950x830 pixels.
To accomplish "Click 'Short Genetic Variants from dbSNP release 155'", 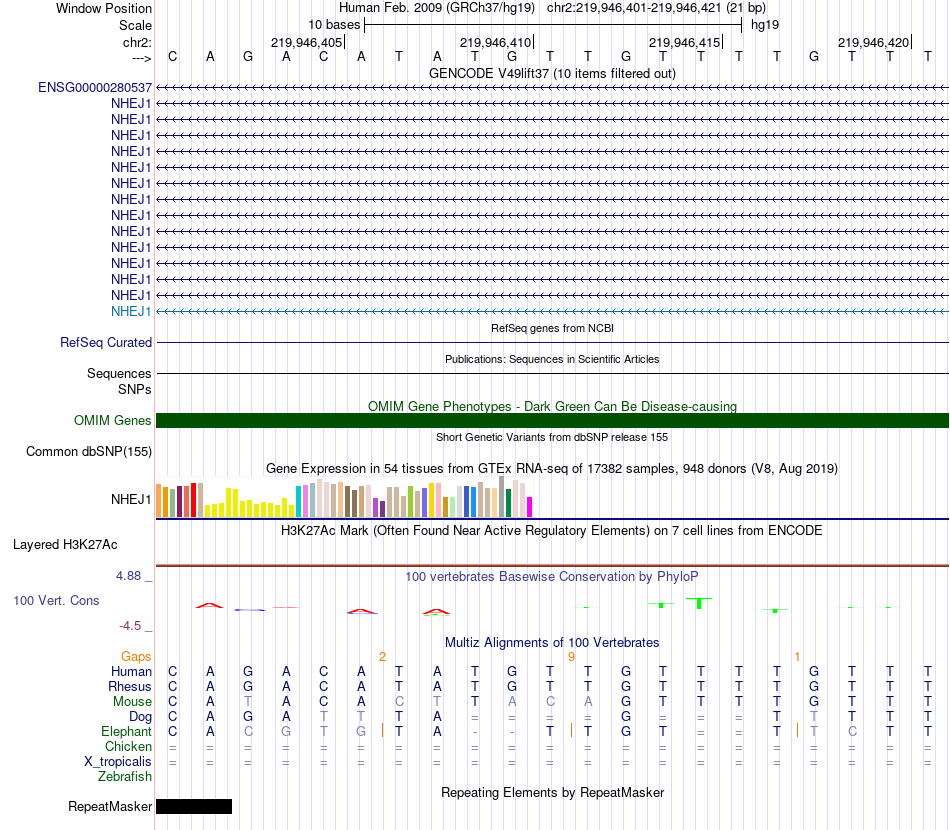I will point(552,437).
